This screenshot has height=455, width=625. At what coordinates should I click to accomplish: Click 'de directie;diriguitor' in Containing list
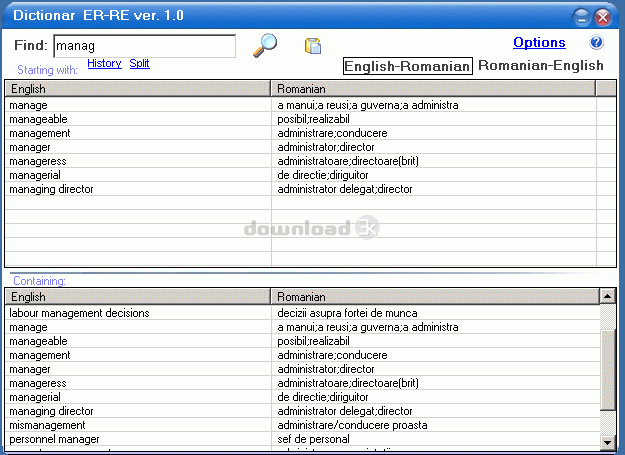coord(322,397)
